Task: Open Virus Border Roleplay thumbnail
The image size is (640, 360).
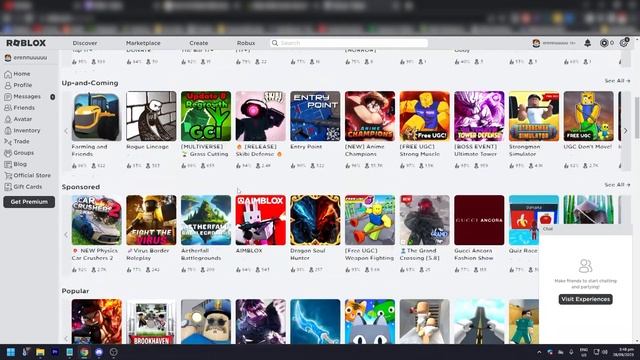Action: [151, 220]
